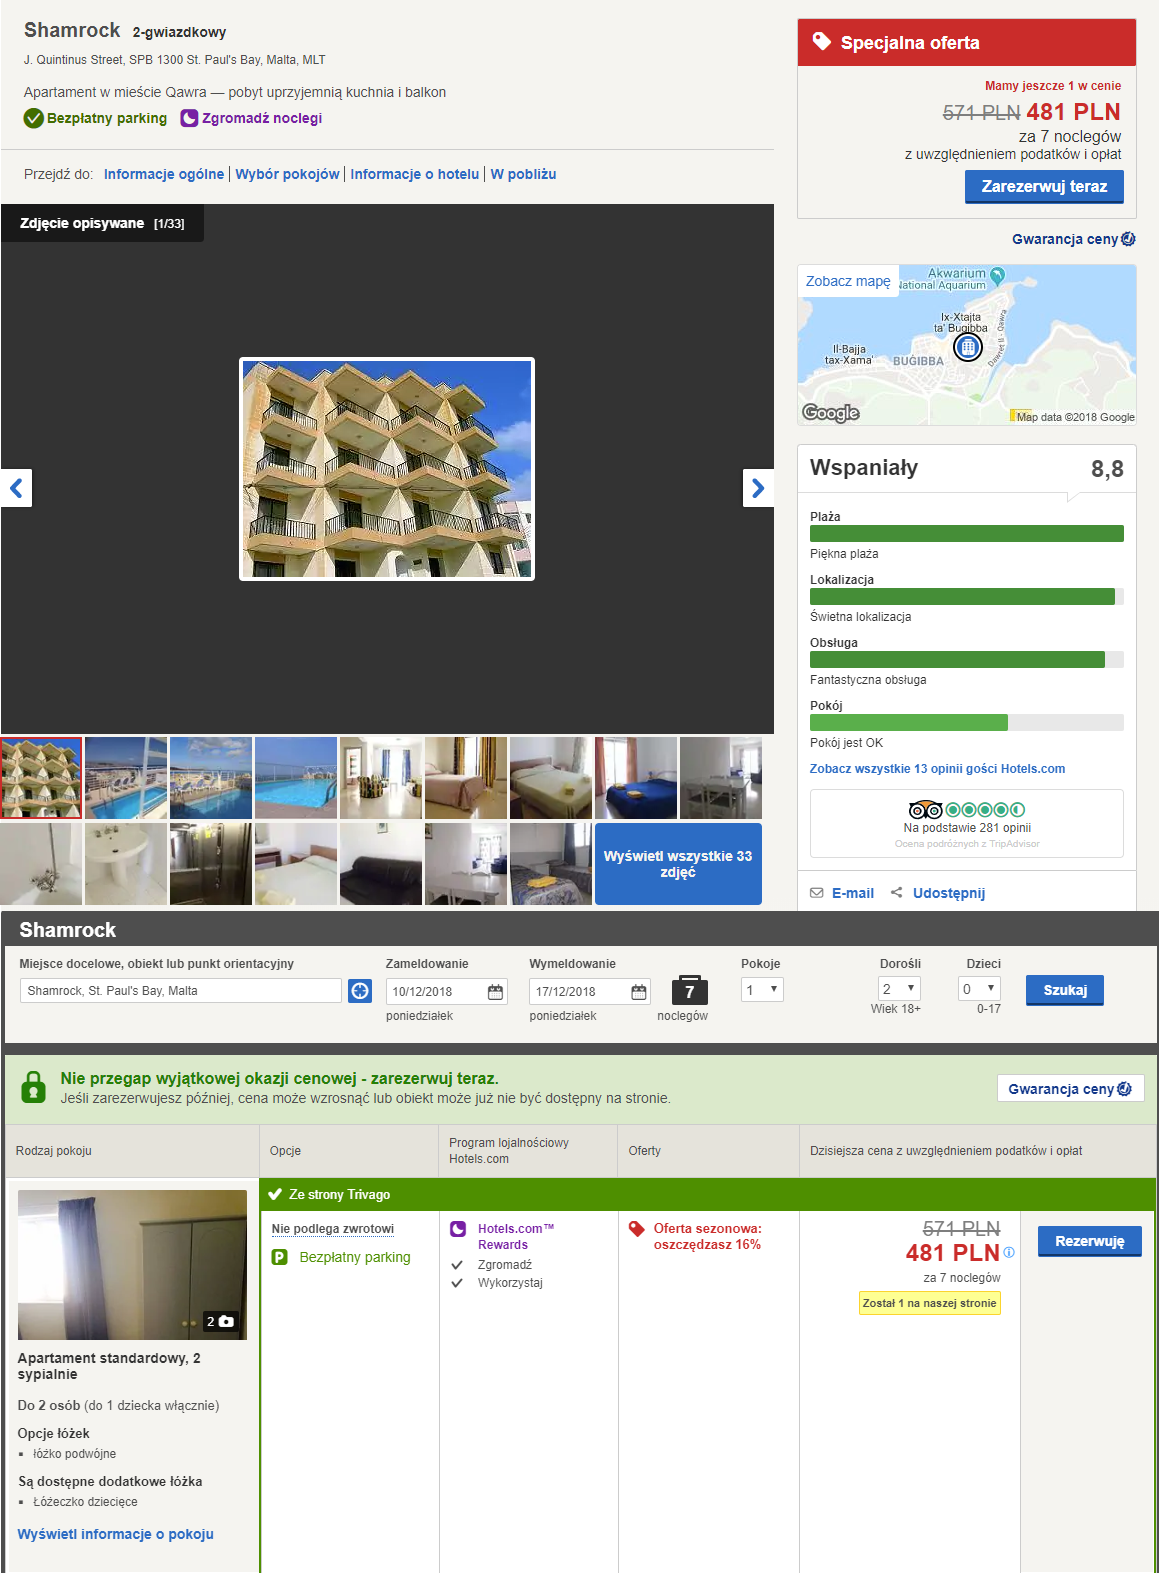Click the Gwarancja ceny badge icon under booking box
Viewport: 1159px width, 1573px height.
tap(1128, 239)
